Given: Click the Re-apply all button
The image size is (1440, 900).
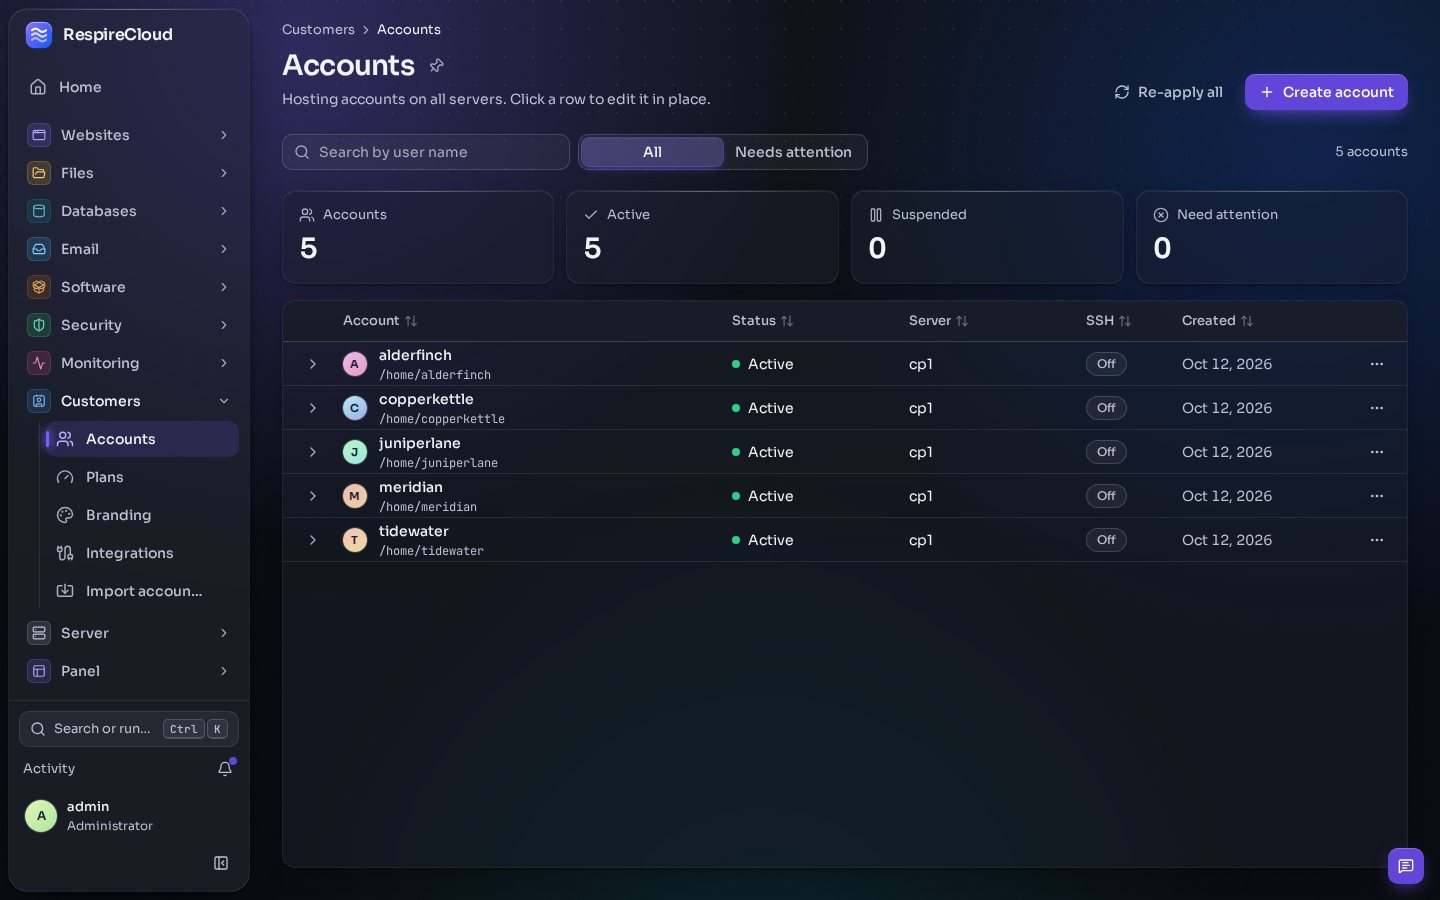Looking at the screenshot, I should tap(1168, 92).
